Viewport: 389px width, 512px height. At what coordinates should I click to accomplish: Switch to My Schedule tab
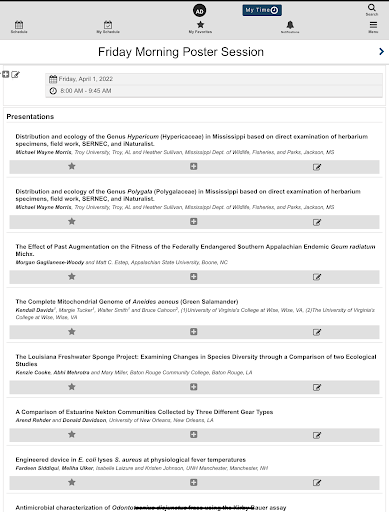pos(108,27)
